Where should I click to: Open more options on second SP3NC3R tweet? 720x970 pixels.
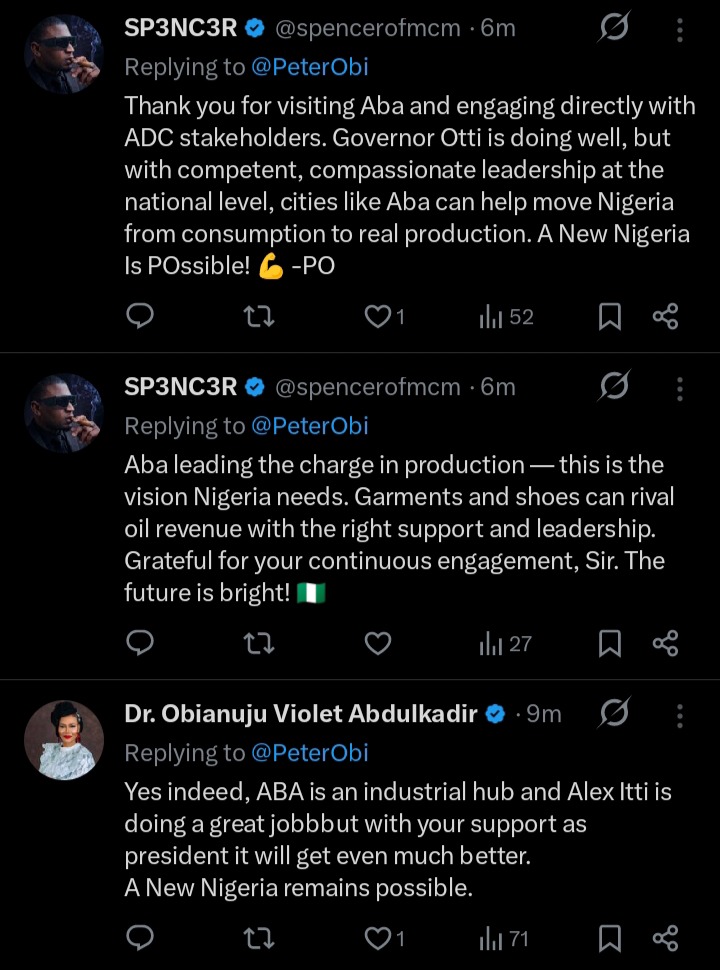point(680,387)
